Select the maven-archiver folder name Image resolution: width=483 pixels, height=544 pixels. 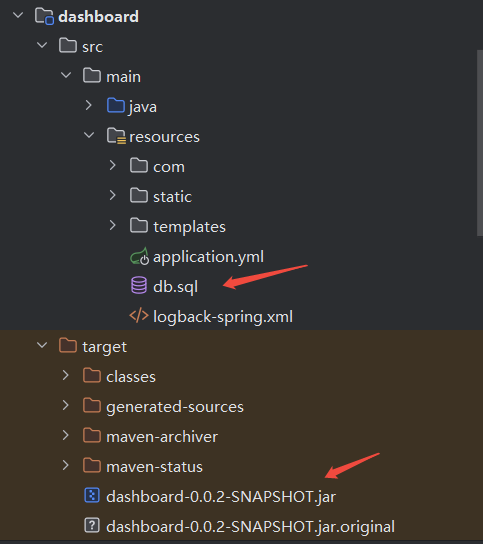[162, 436]
